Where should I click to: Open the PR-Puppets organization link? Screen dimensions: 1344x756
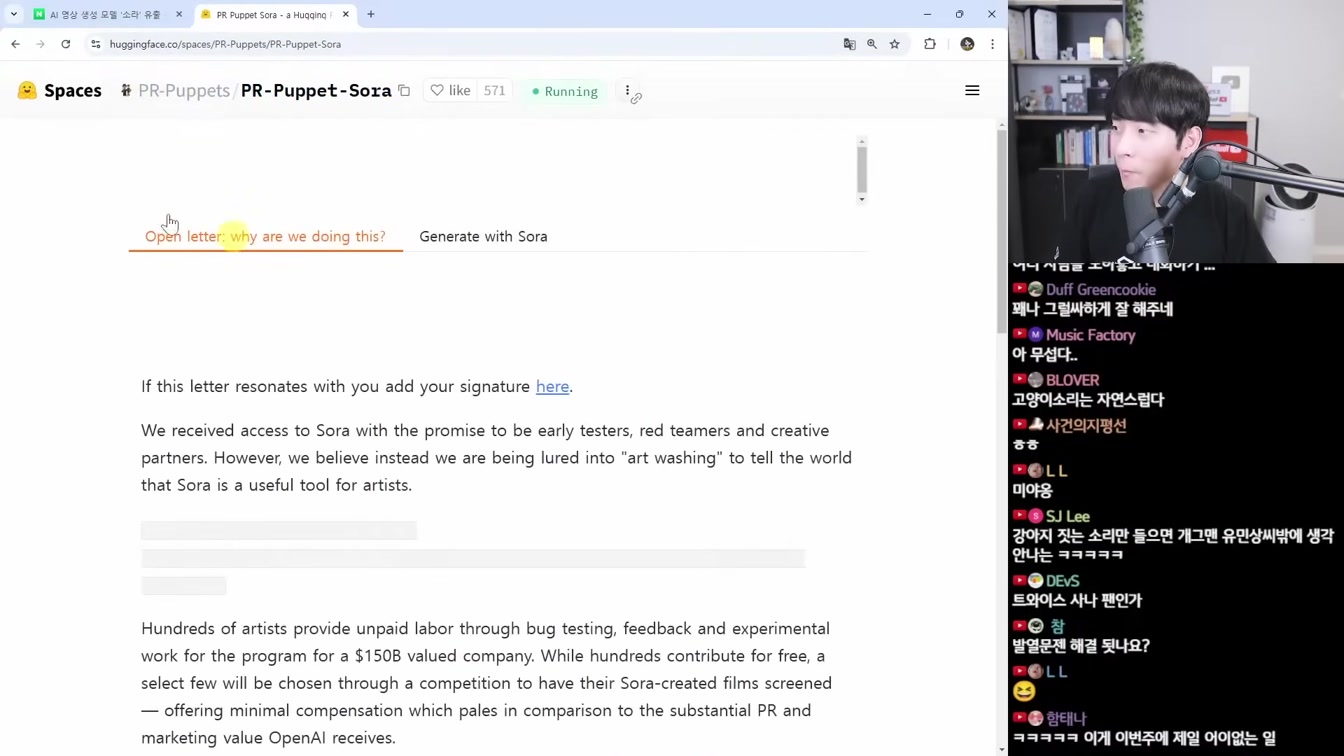tap(184, 91)
